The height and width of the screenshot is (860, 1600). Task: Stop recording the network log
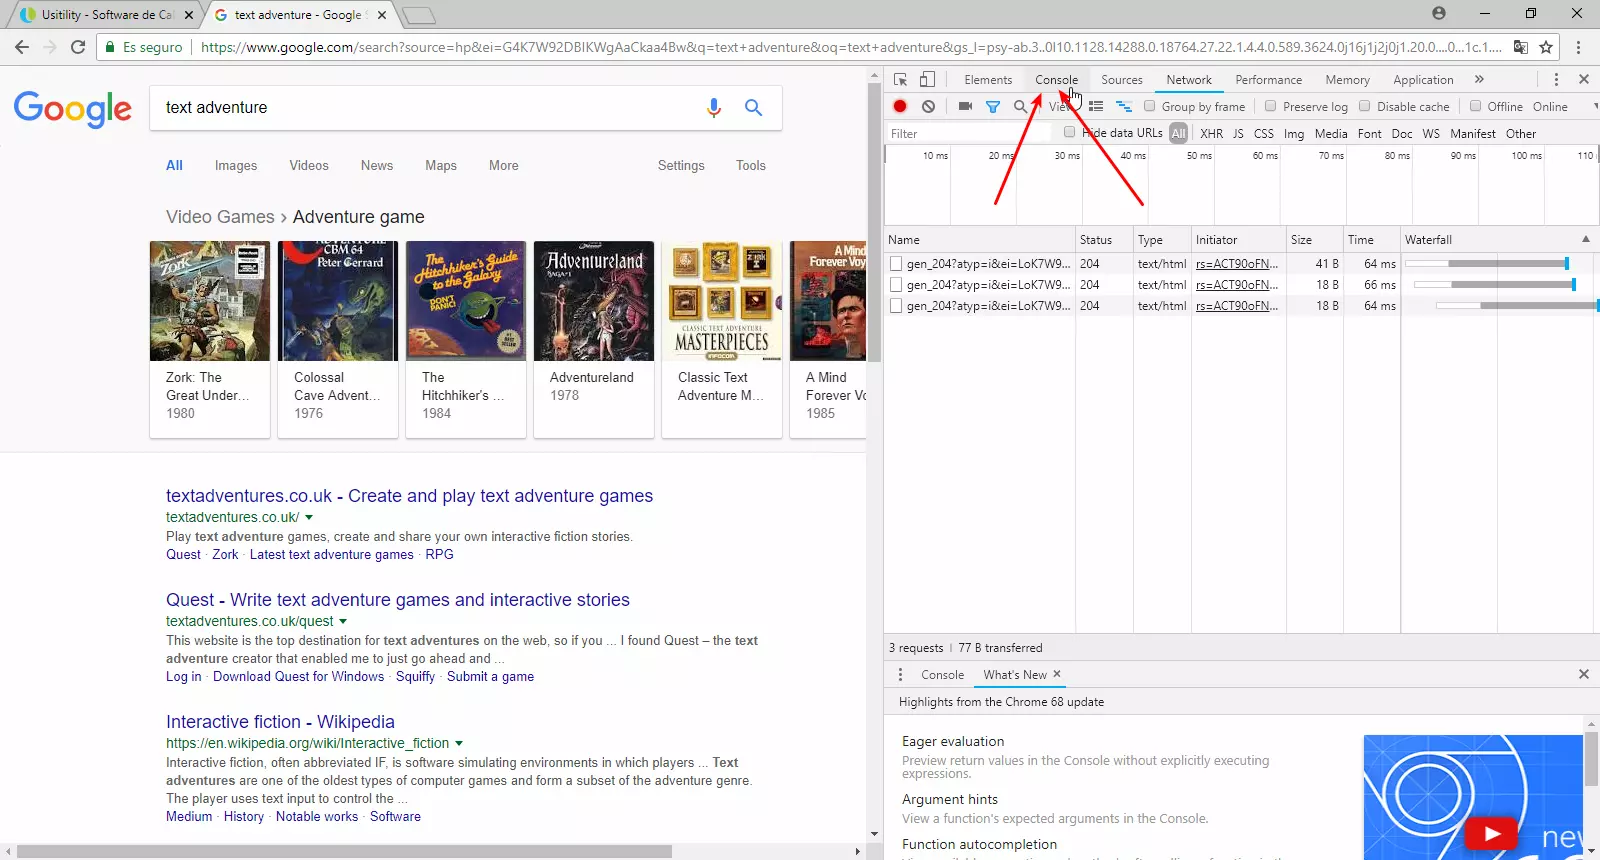900,106
